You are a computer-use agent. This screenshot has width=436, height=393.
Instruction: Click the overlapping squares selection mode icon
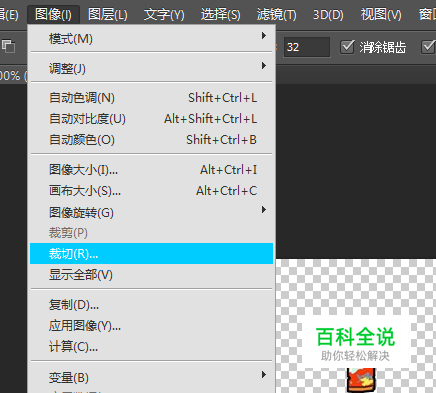[x=8, y=46]
